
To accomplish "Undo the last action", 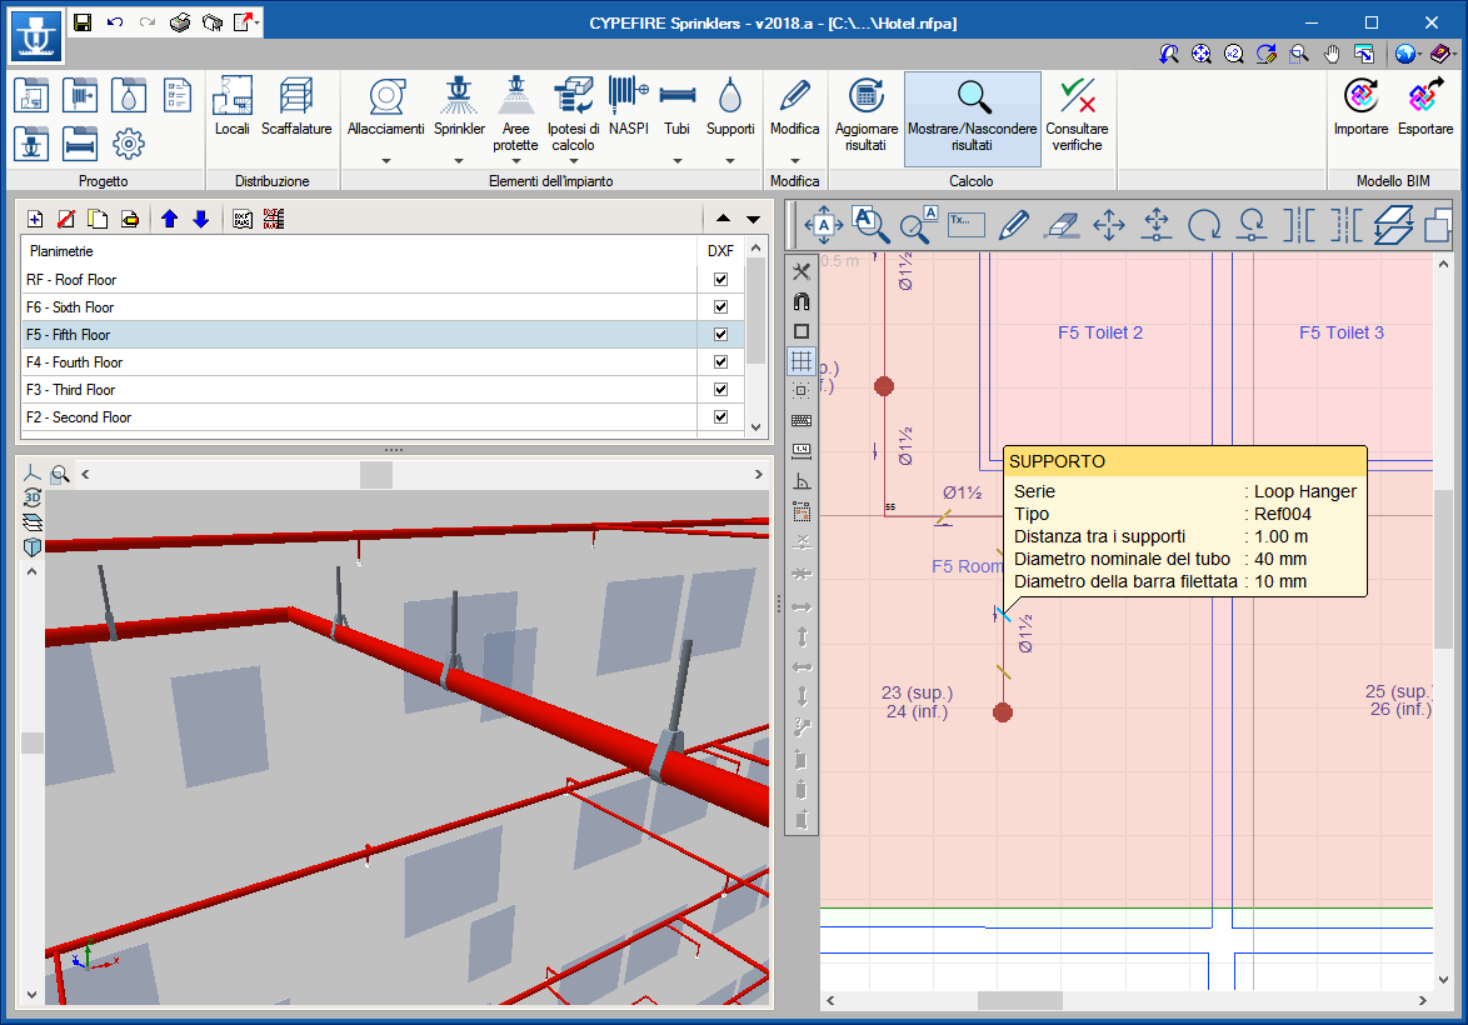I will click(115, 22).
